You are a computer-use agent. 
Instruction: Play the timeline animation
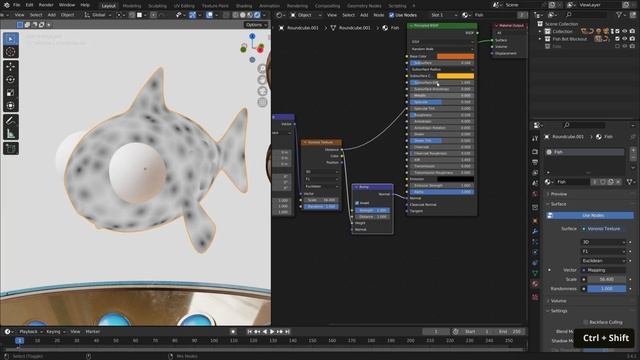(x=272, y=332)
